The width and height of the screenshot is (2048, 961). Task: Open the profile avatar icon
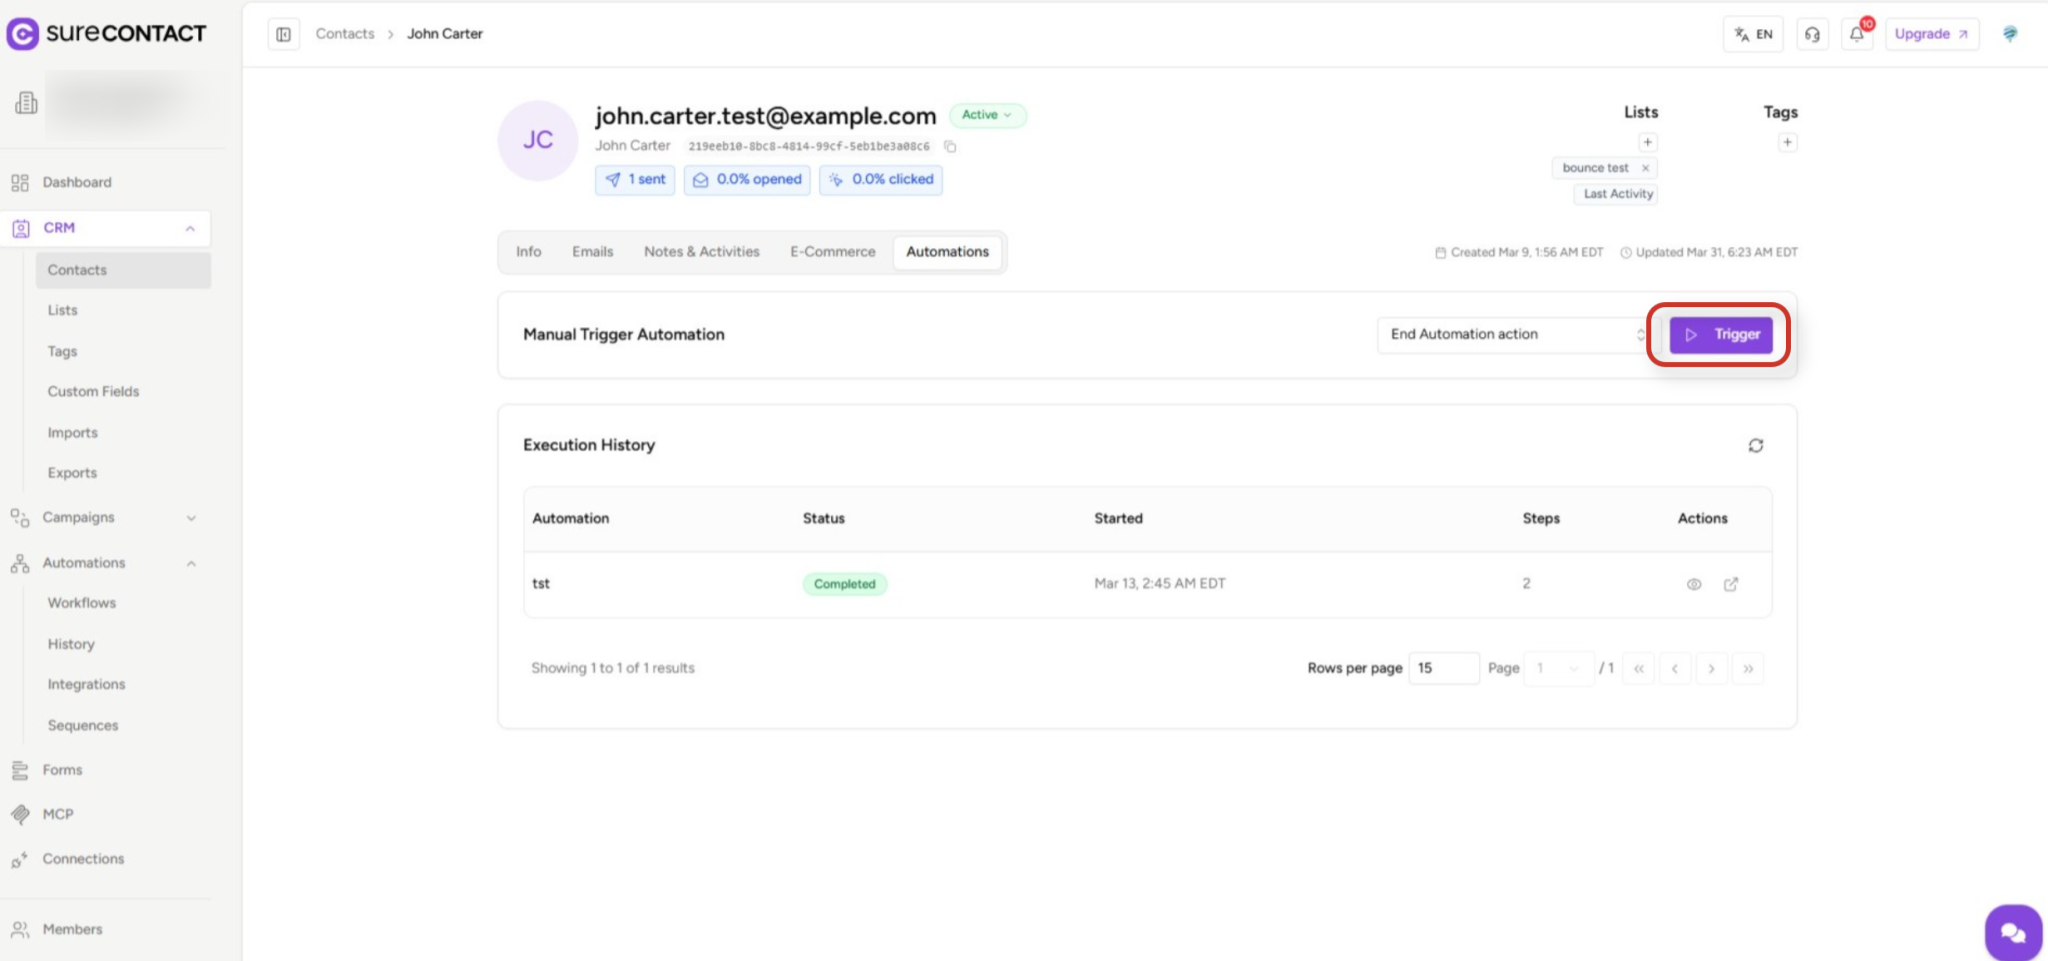2010,34
